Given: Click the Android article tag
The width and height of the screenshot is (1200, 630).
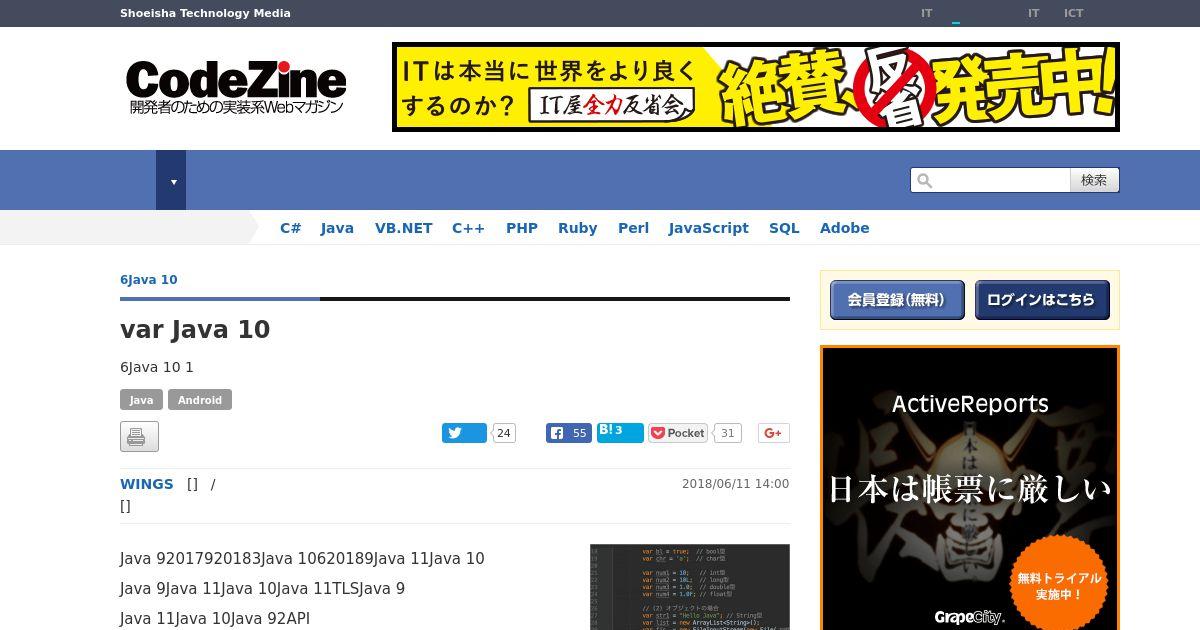Looking at the screenshot, I should click(200, 400).
